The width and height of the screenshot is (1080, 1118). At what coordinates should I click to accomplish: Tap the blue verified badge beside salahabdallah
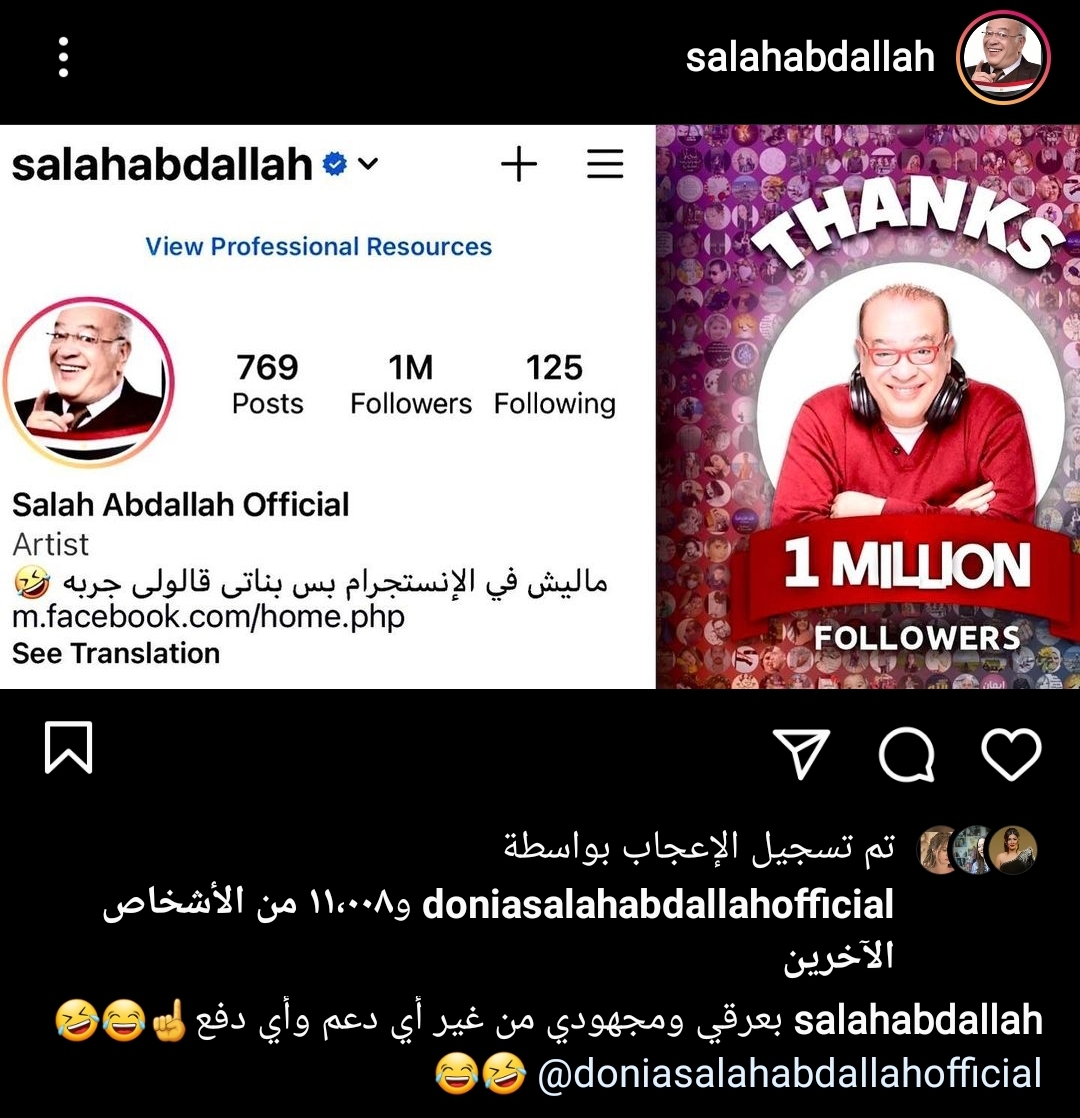pyautogui.click(x=334, y=164)
